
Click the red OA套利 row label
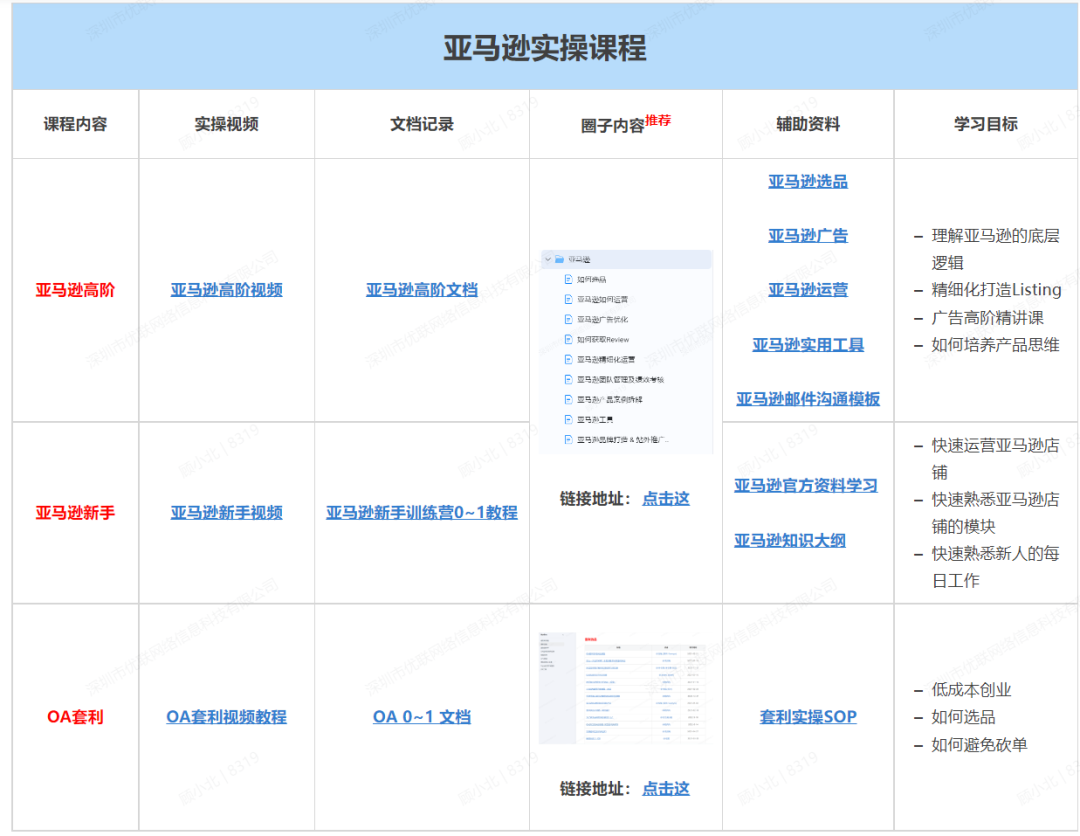coord(75,717)
